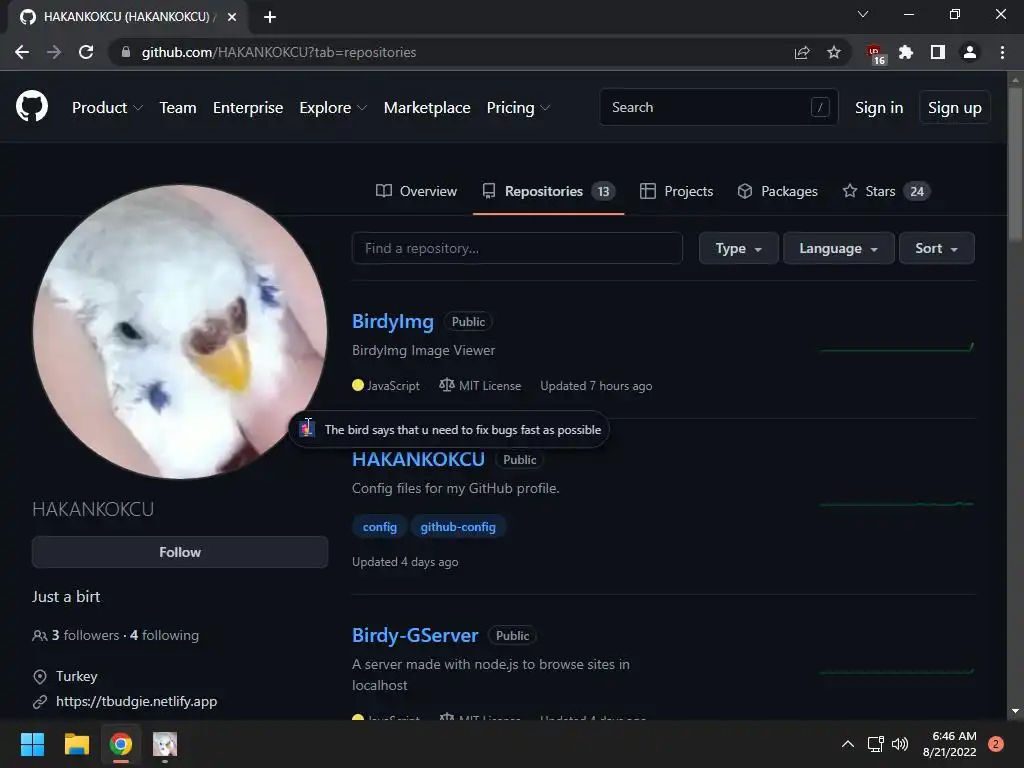1024x768 pixels.
Task: Click the padlock site info icon
Action: 126,52
